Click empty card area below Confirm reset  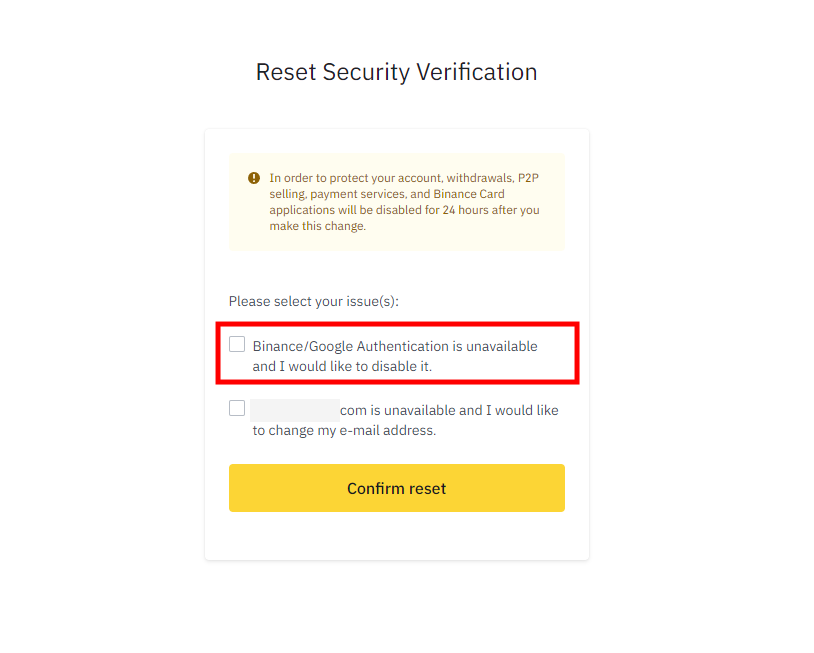click(396, 536)
